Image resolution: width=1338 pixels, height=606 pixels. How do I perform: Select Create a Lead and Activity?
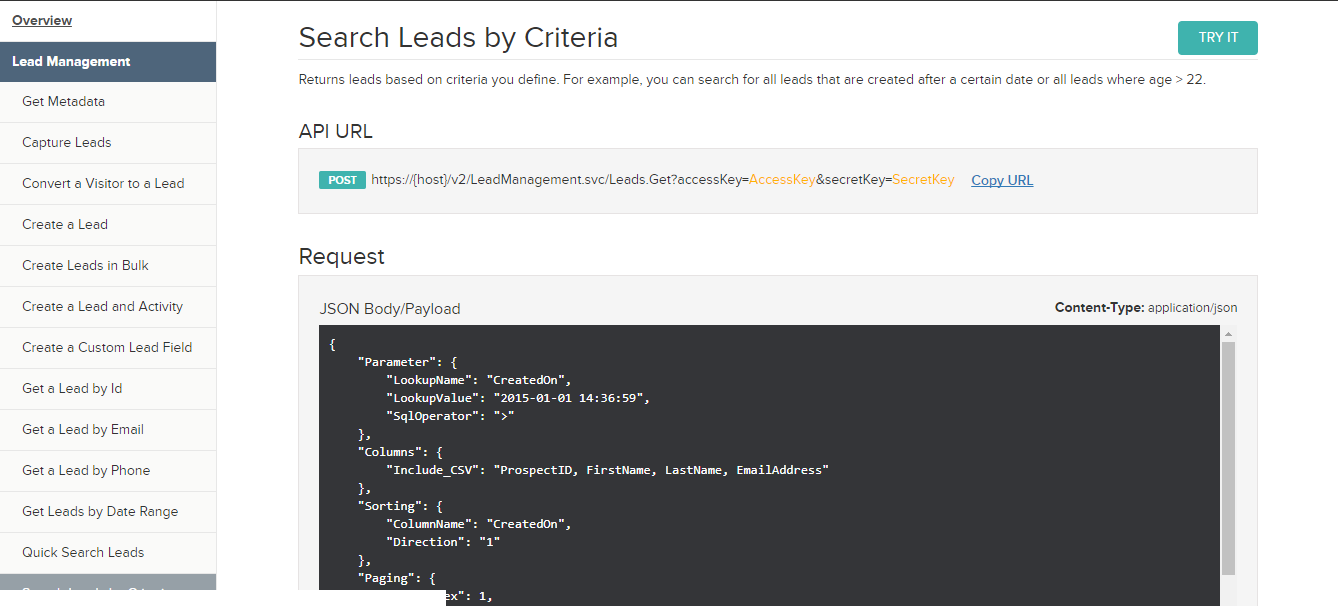pyautogui.click(x=102, y=307)
